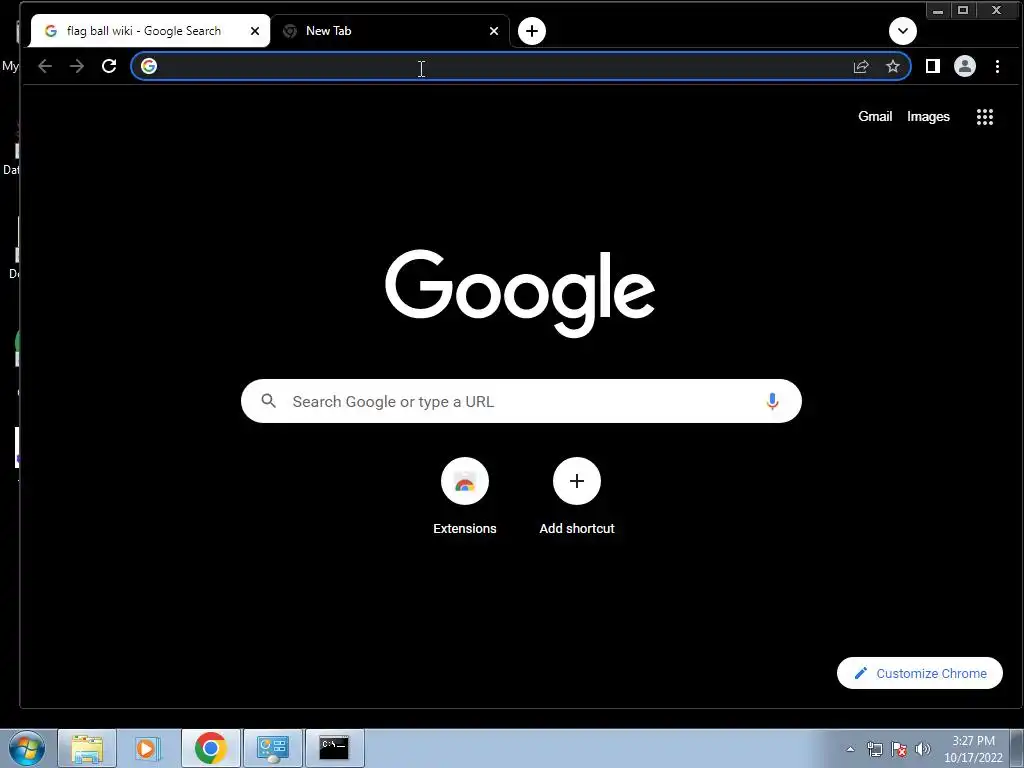
Task: Open the command prompt taskbar icon
Action: 334,748
